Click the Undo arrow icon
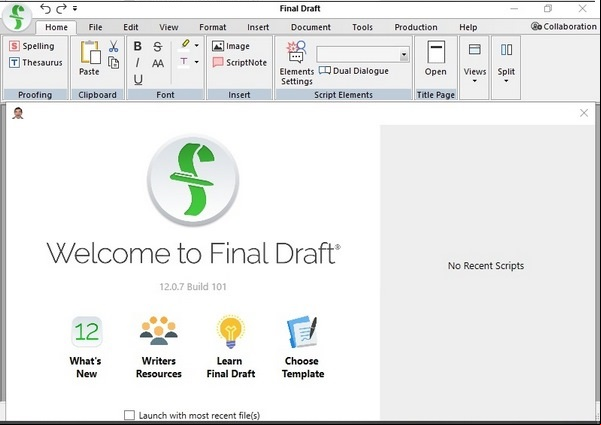 [x=45, y=8]
